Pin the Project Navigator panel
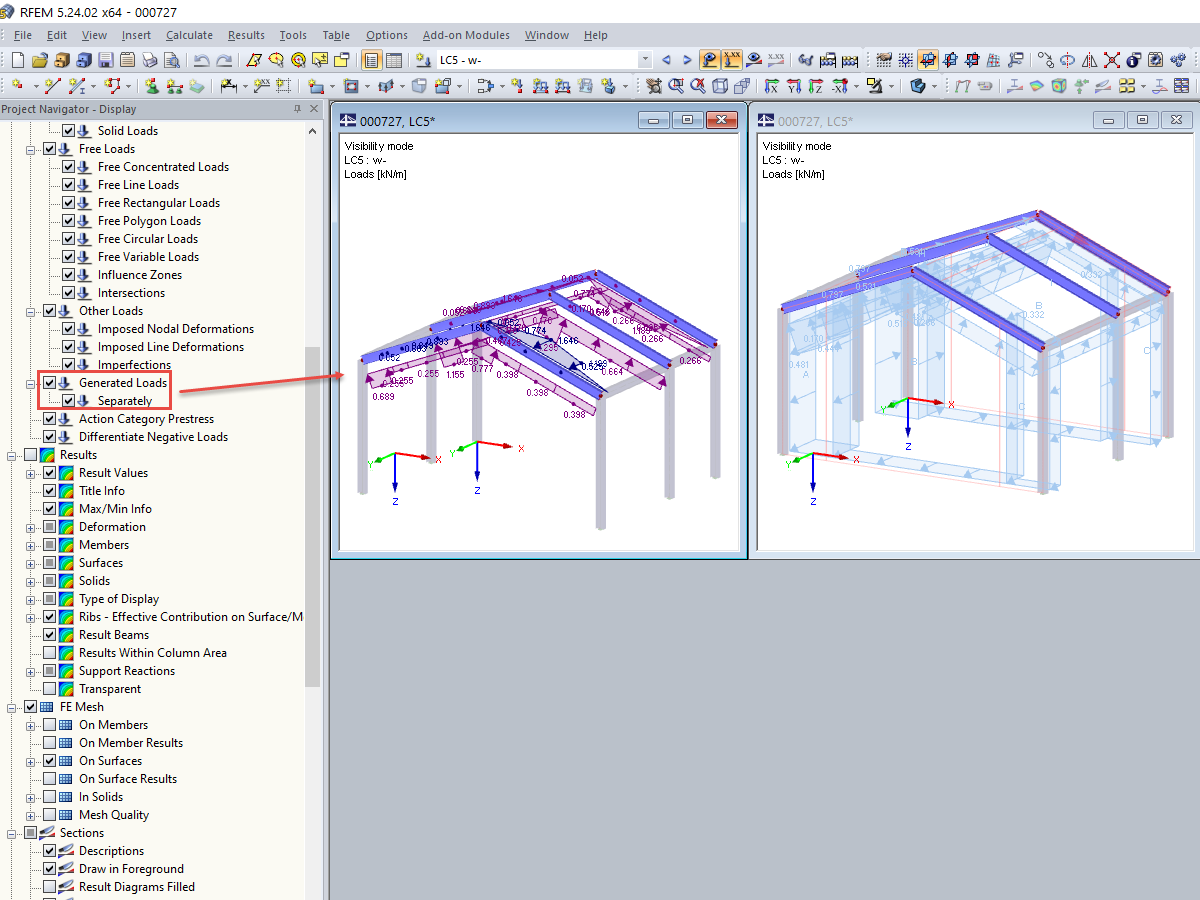The width and height of the screenshot is (1200, 900). [297, 109]
